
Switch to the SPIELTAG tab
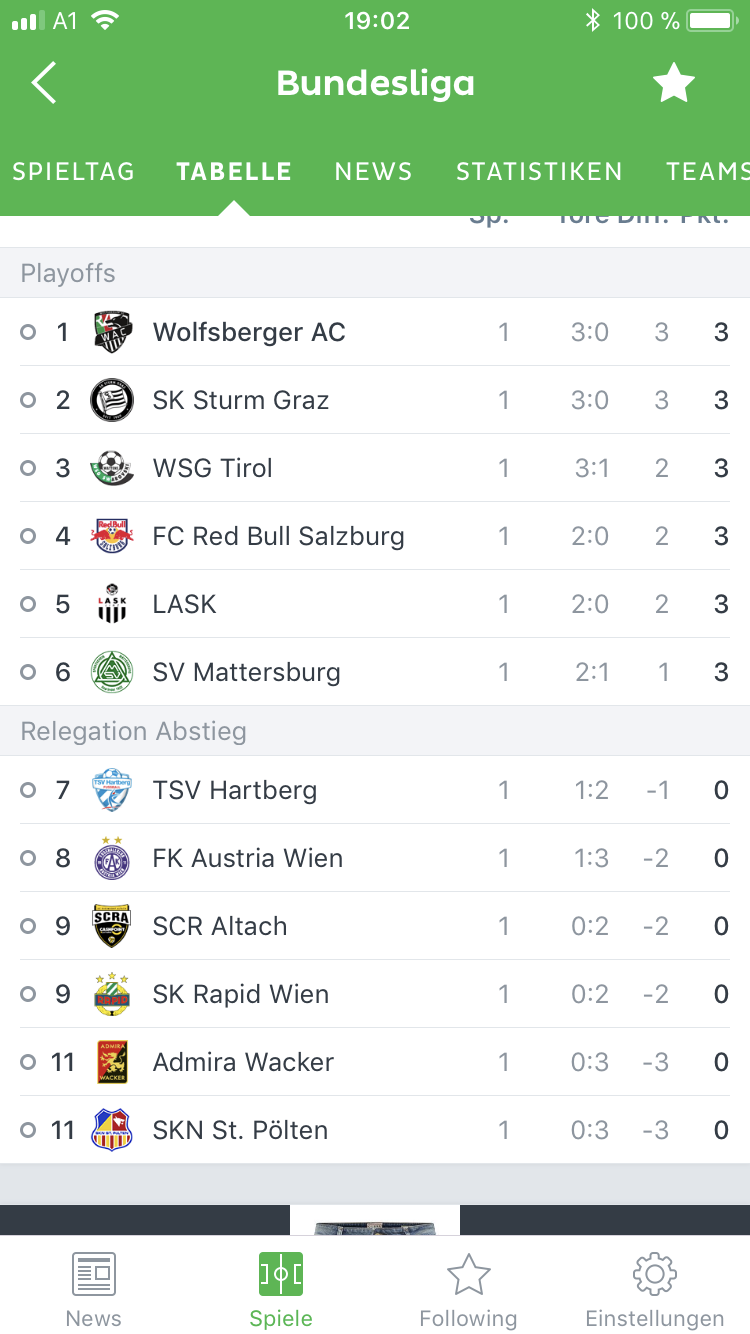(73, 171)
